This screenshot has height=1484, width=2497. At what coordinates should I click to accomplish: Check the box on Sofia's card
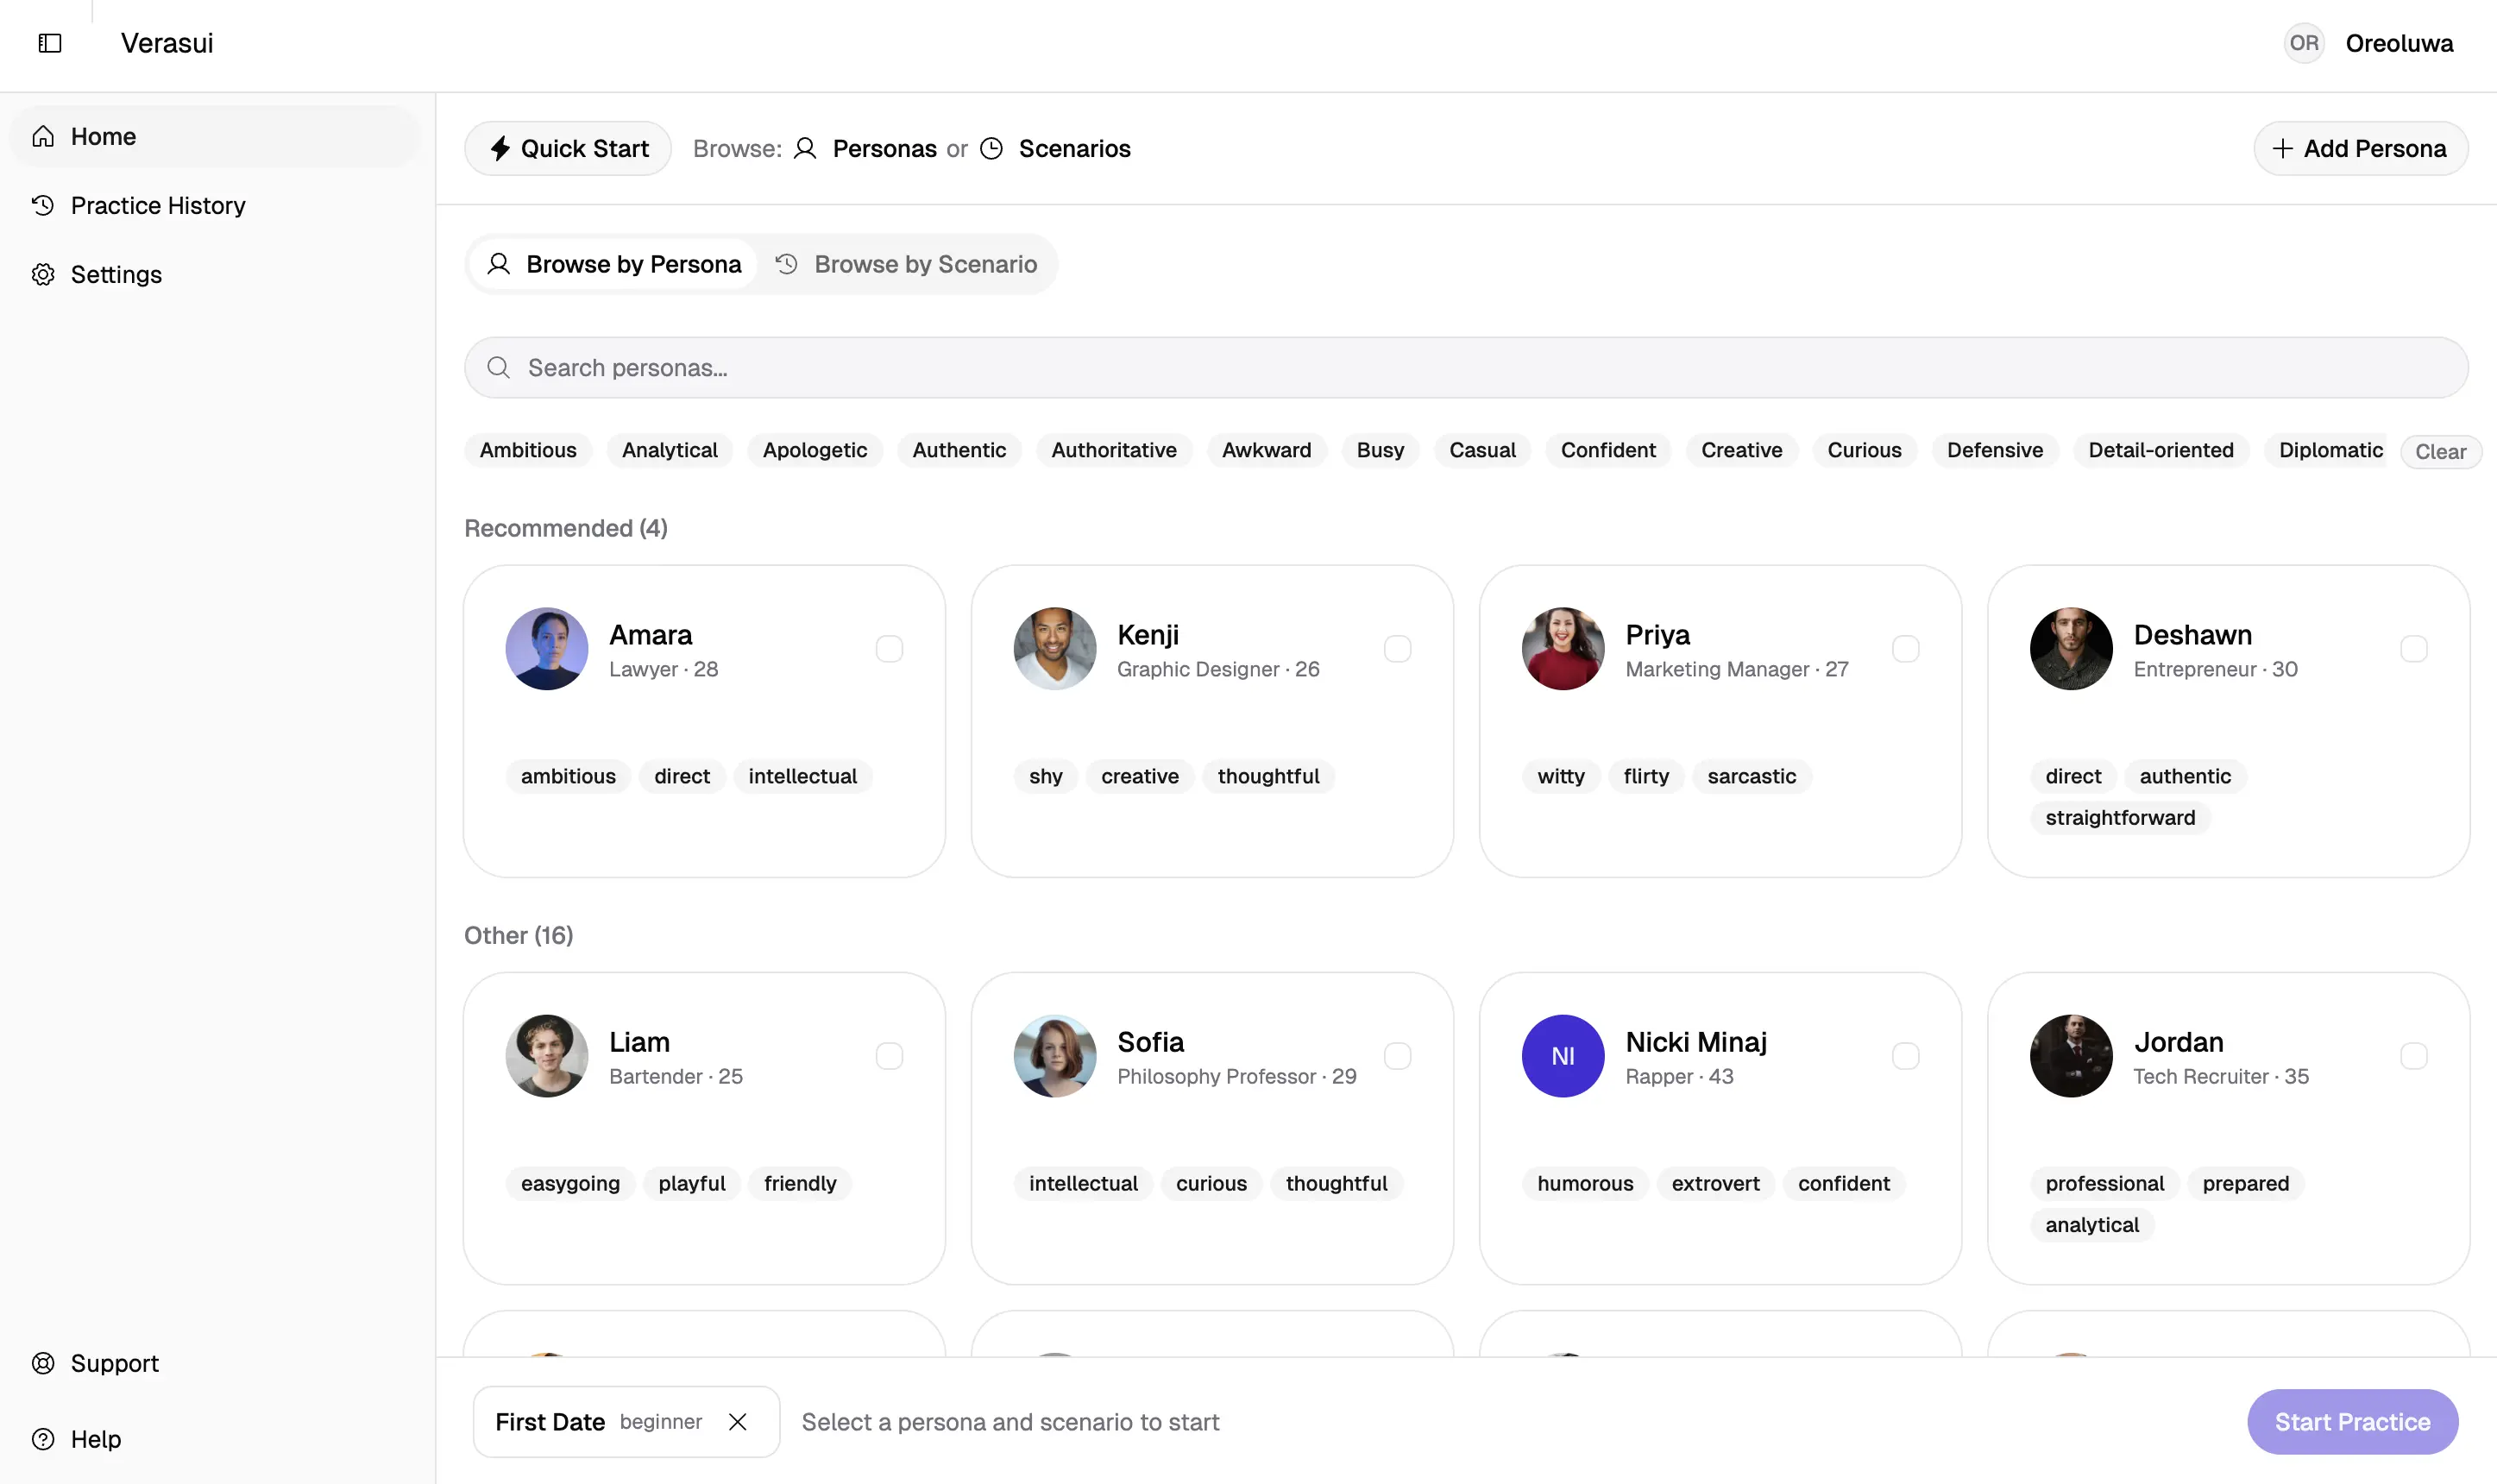pos(1397,1056)
